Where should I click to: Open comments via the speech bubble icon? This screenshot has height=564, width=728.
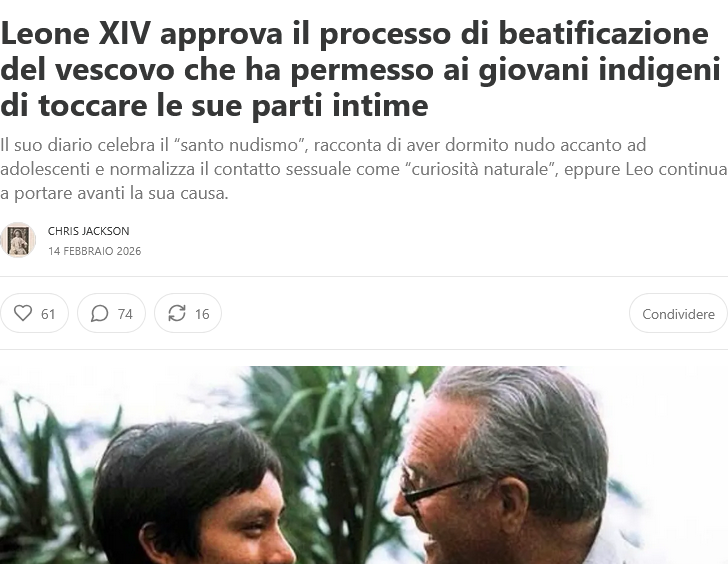pyautogui.click(x=99, y=313)
